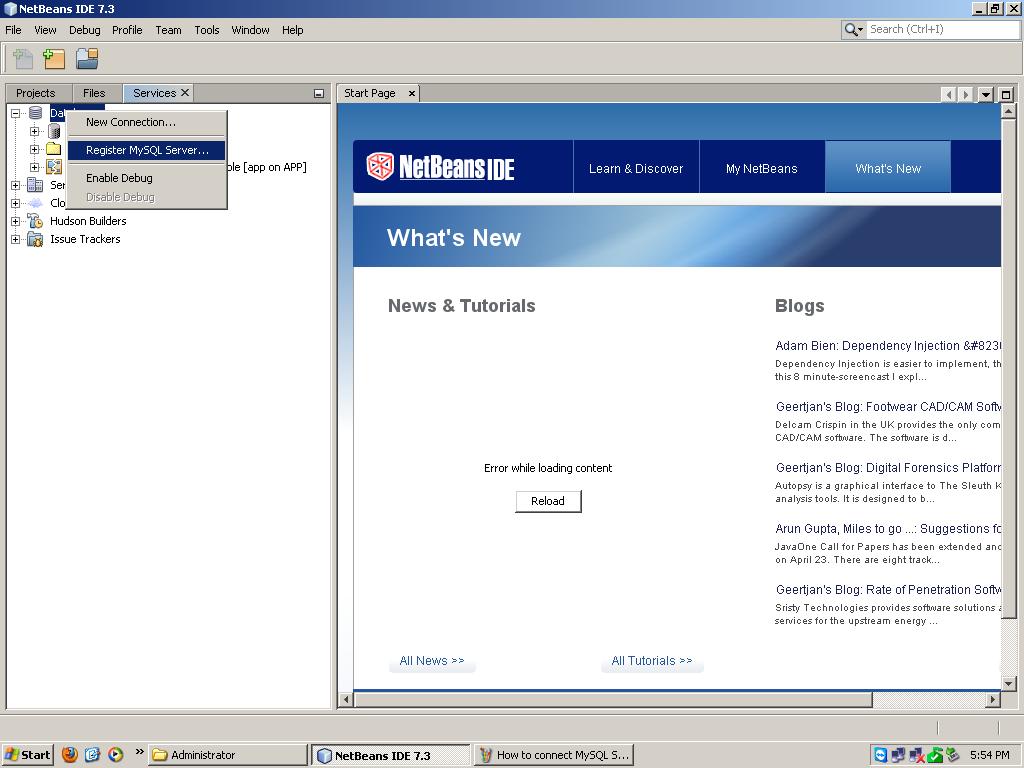1024x768 pixels.
Task: Expand the Cloud tree node
Action: pyautogui.click(x=16, y=203)
